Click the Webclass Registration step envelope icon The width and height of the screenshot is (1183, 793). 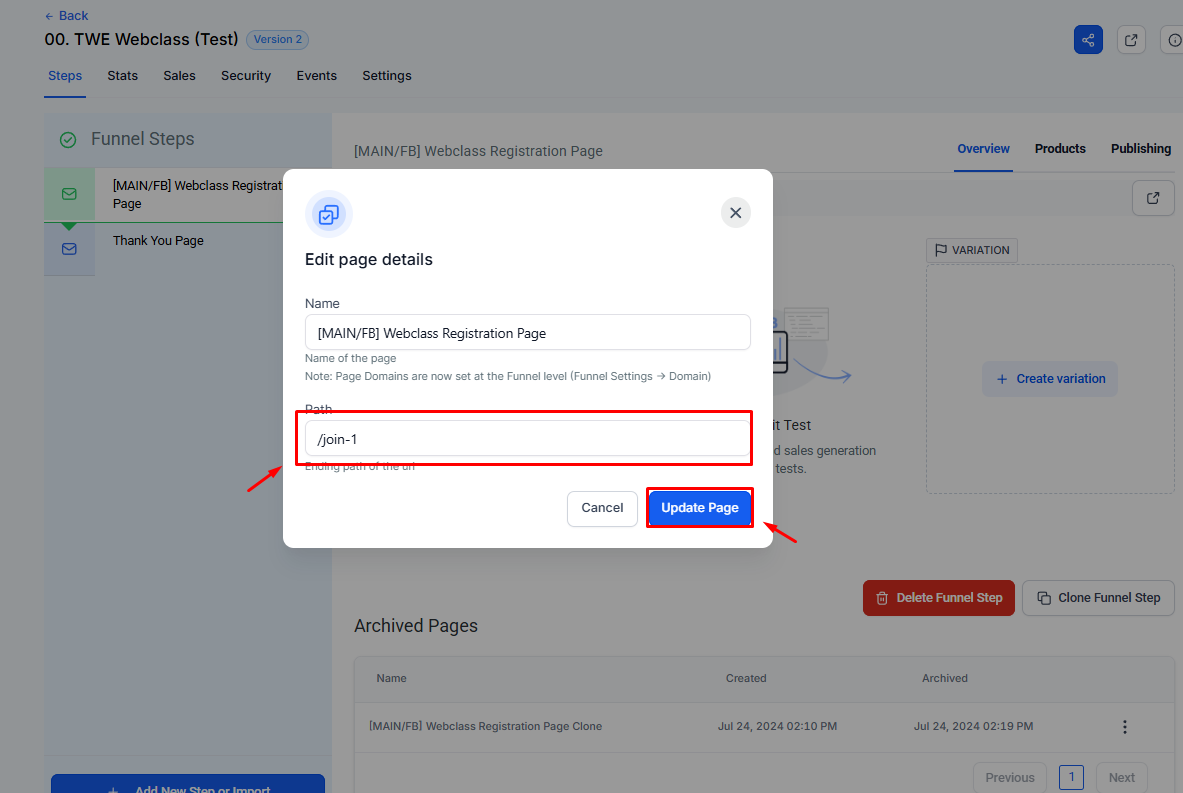(x=69, y=194)
